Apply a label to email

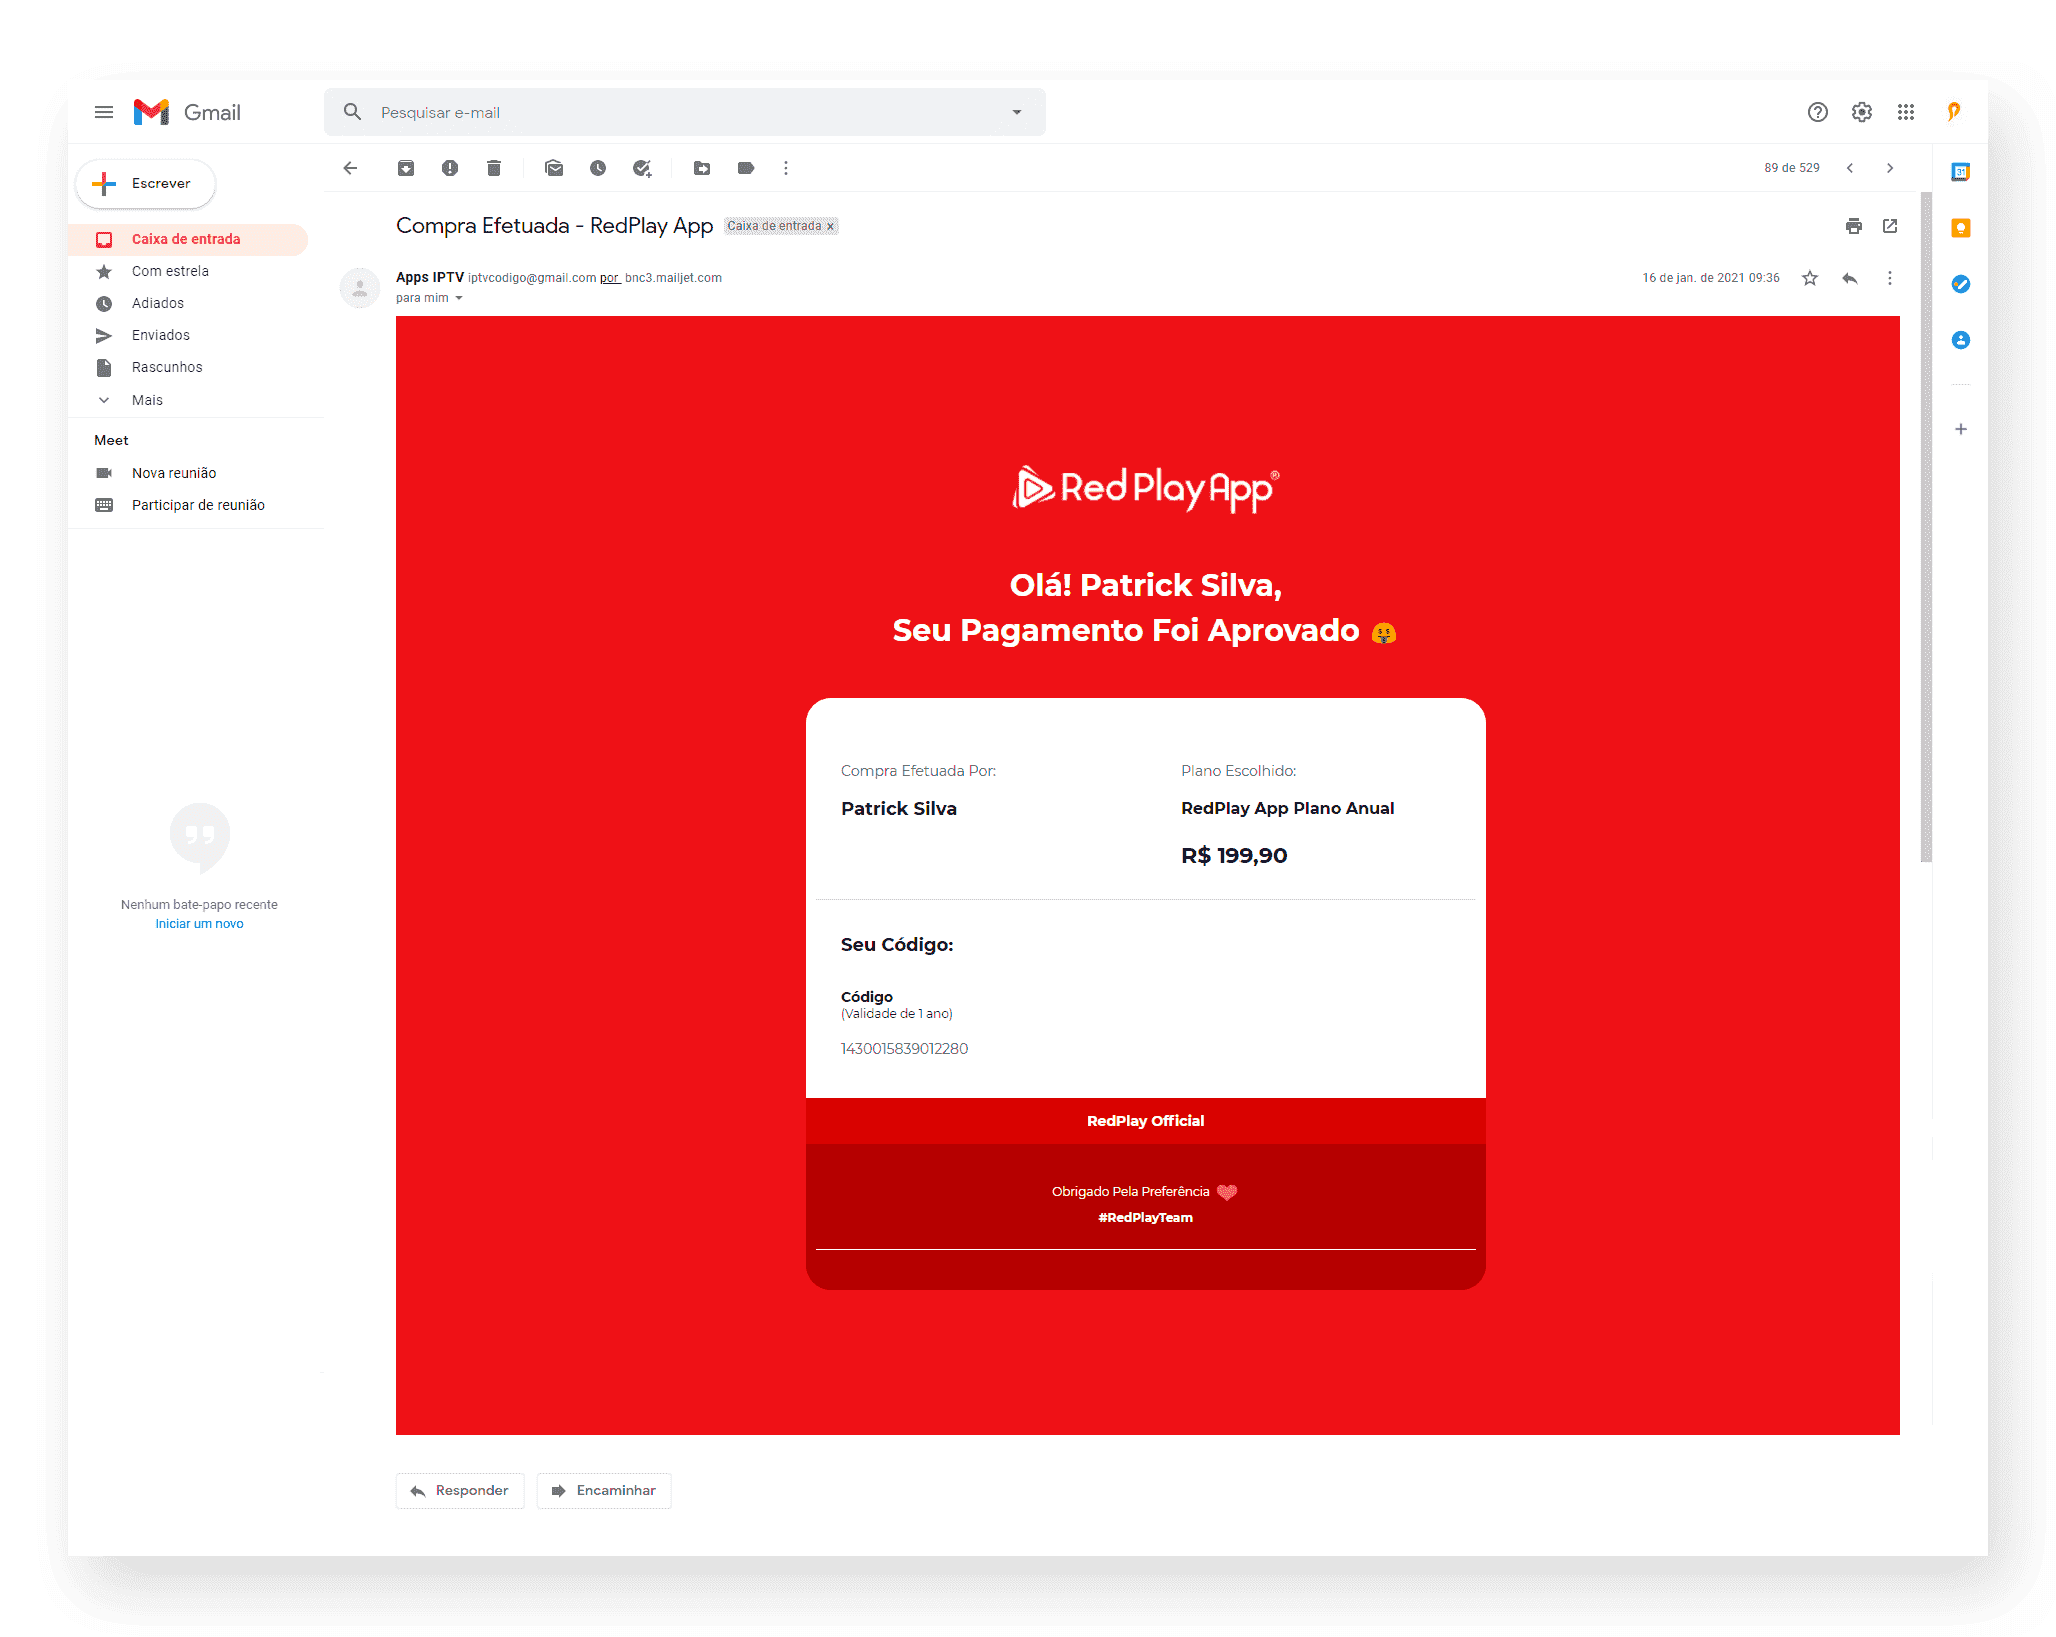(x=746, y=168)
